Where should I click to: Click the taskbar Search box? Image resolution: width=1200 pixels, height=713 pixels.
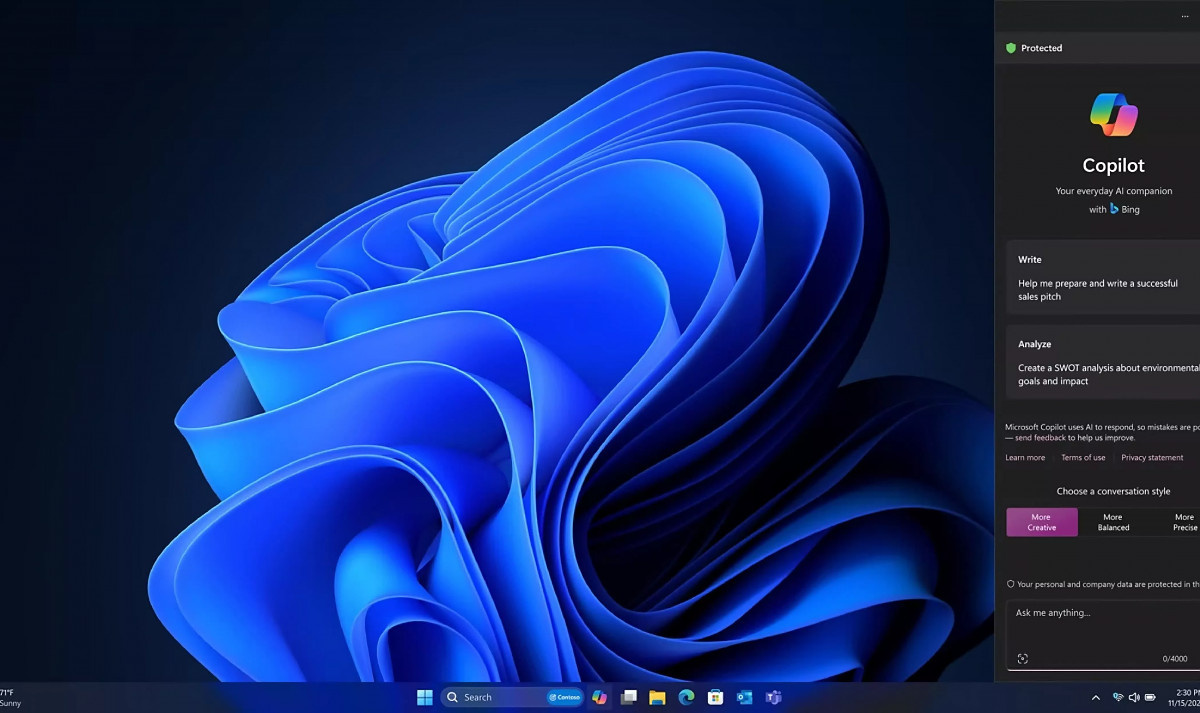[512, 697]
